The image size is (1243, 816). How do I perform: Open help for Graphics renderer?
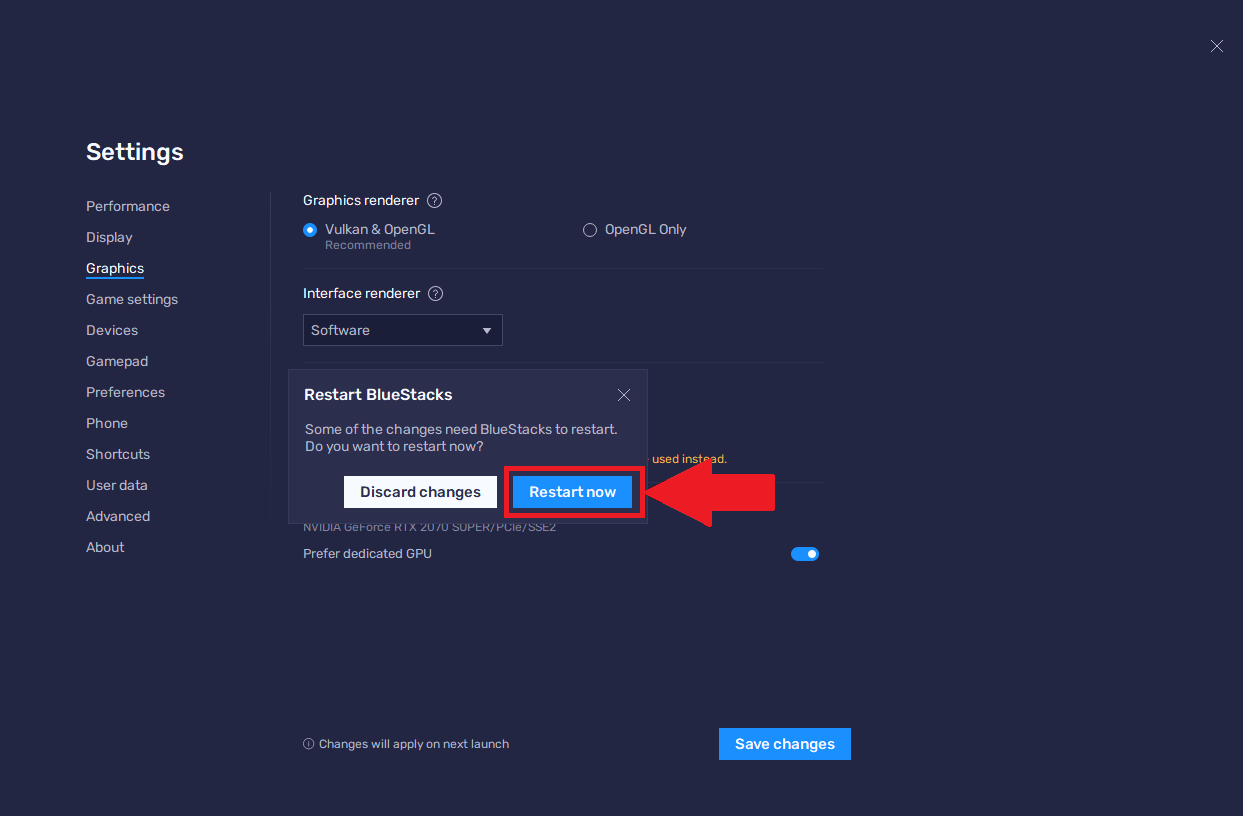[435, 201]
